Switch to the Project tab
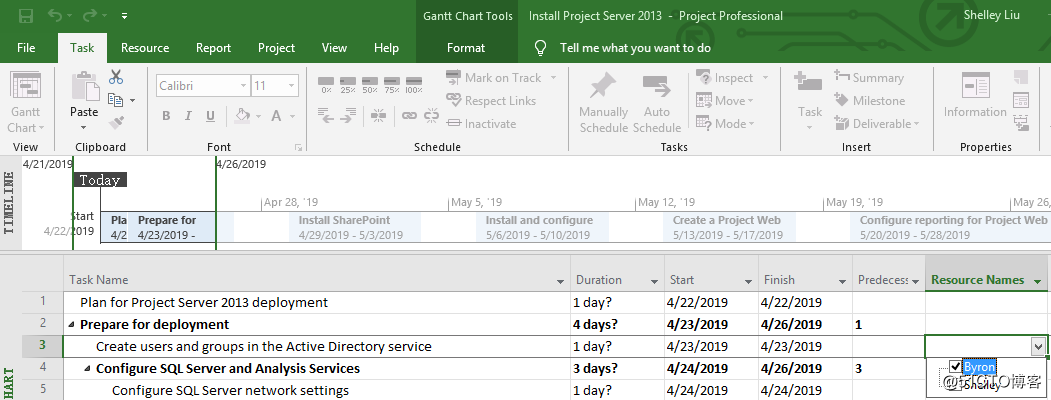 pyautogui.click(x=276, y=48)
